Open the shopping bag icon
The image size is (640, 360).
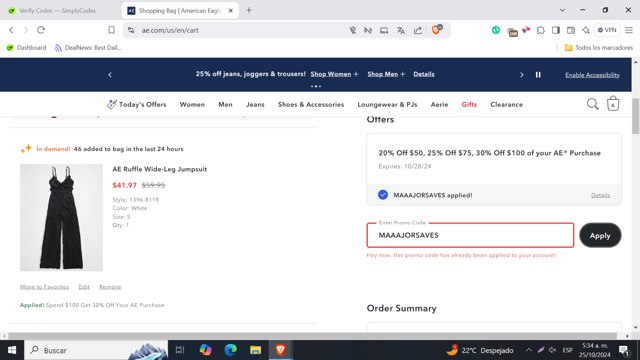point(613,104)
